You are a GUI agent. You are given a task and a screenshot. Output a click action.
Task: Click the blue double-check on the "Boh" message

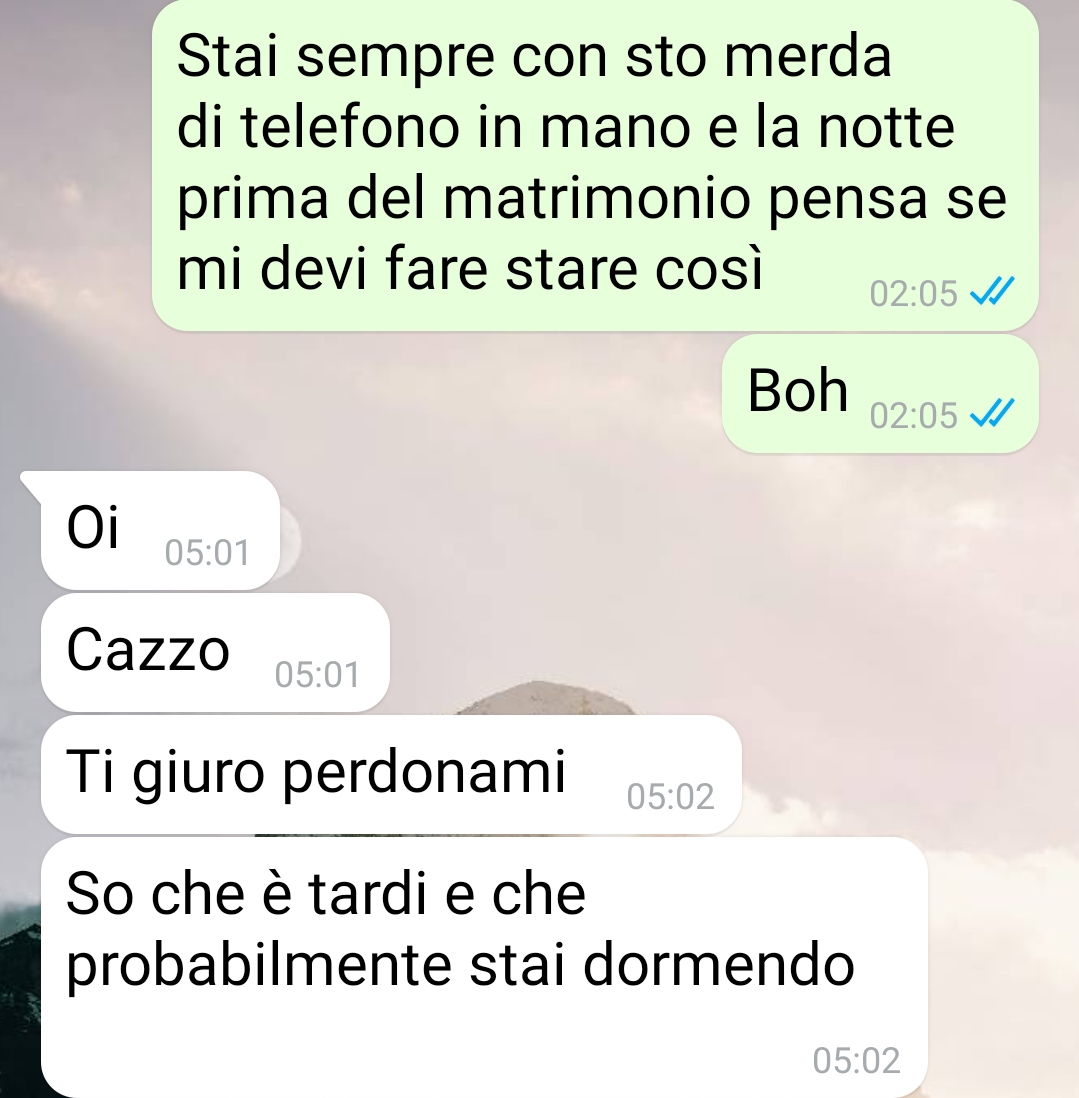pos(991,413)
